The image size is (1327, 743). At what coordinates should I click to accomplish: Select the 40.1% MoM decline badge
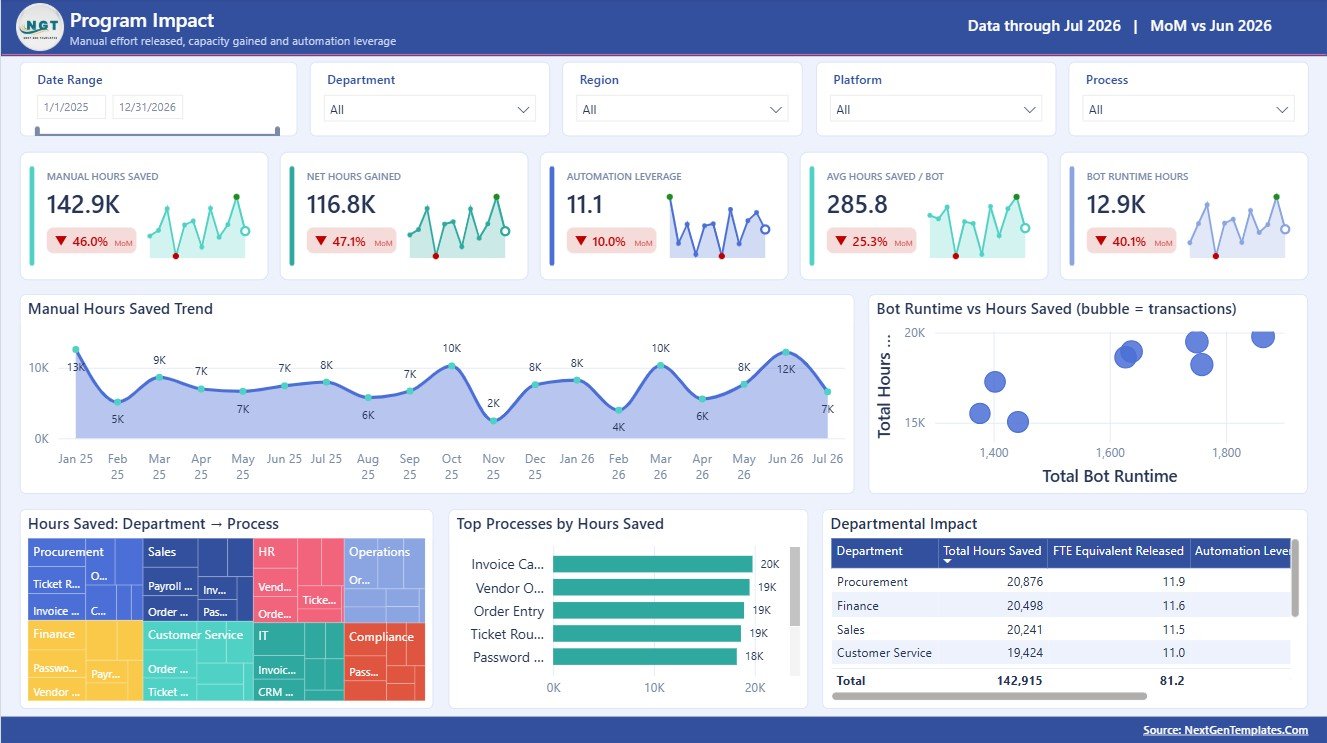(1132, 241)
